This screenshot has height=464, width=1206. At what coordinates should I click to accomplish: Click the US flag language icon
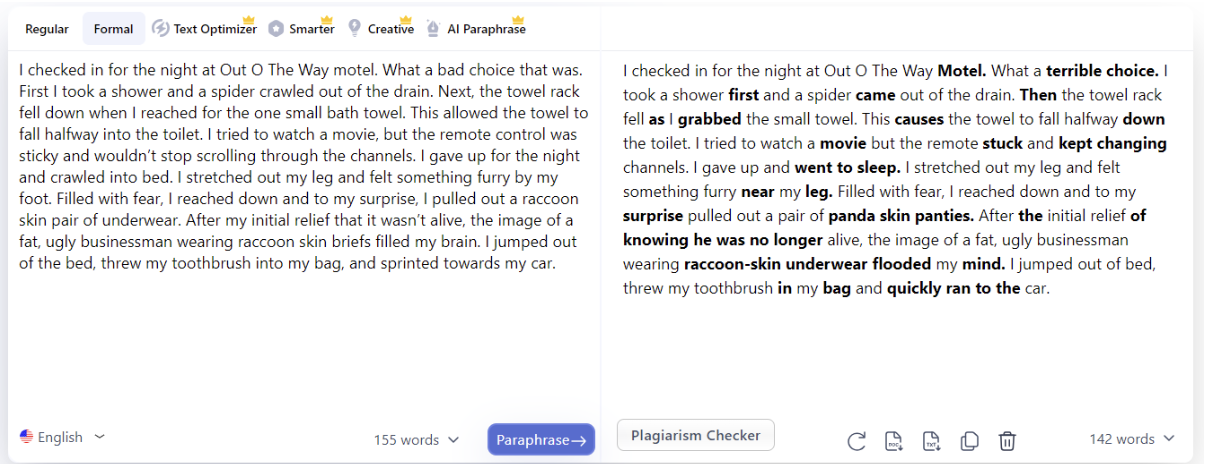coord(27,437)
